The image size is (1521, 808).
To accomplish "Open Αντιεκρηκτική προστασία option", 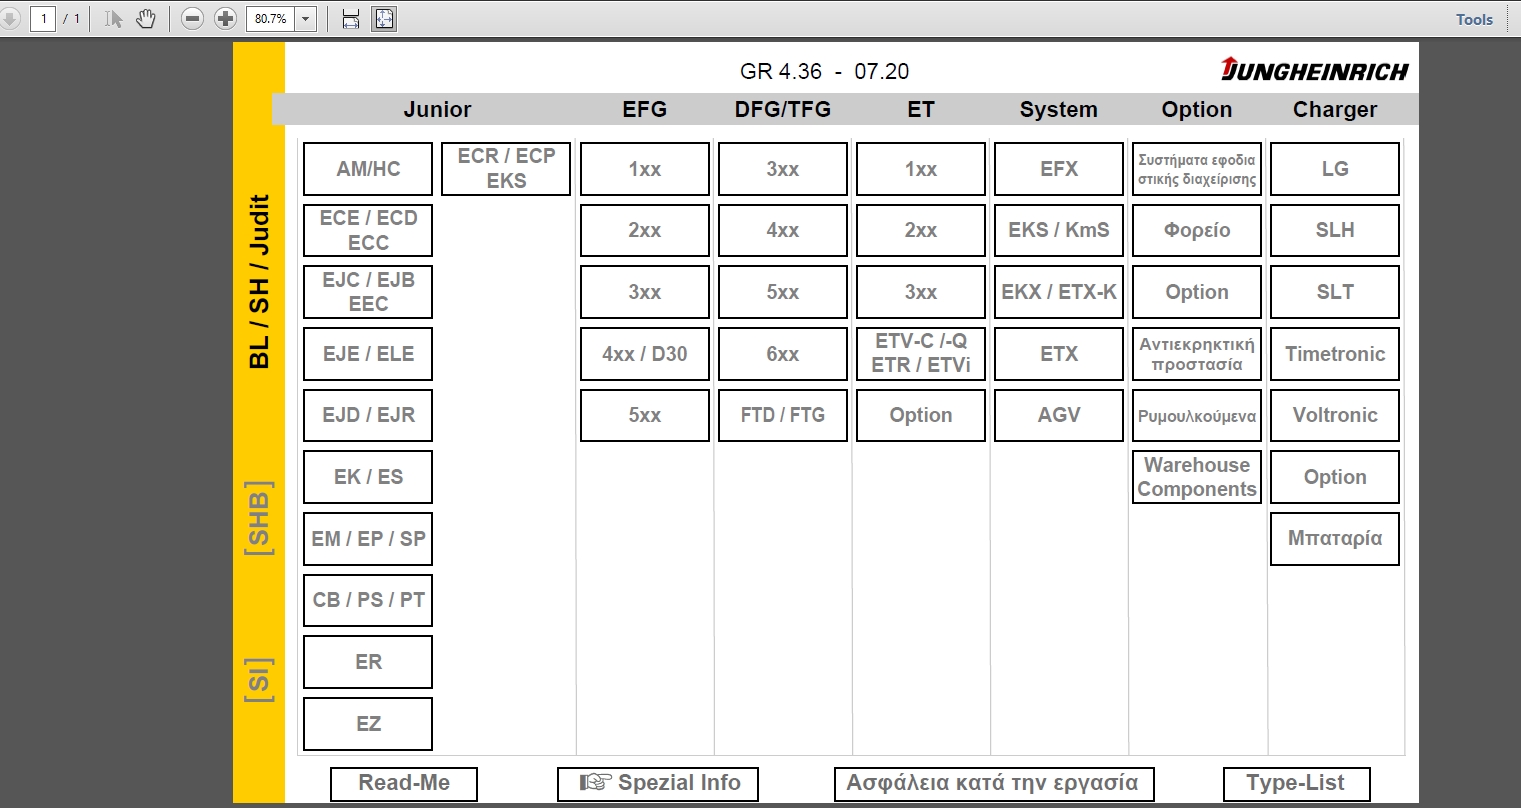I will 1197,354.
